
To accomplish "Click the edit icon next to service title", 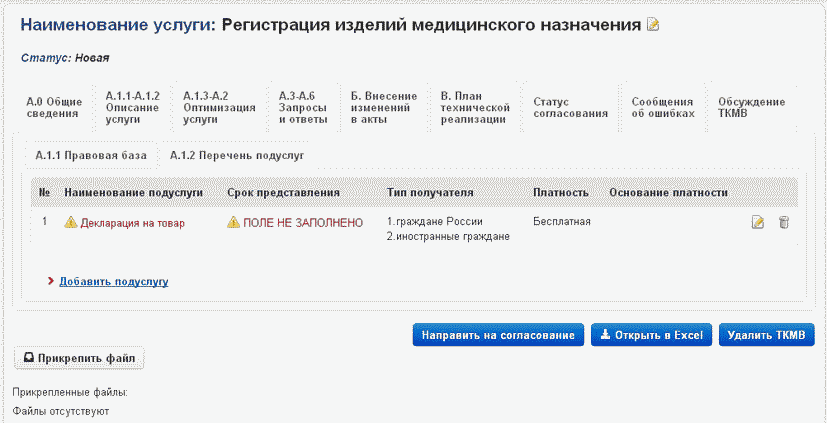I will pyautogui.click(x=654, y=25).
